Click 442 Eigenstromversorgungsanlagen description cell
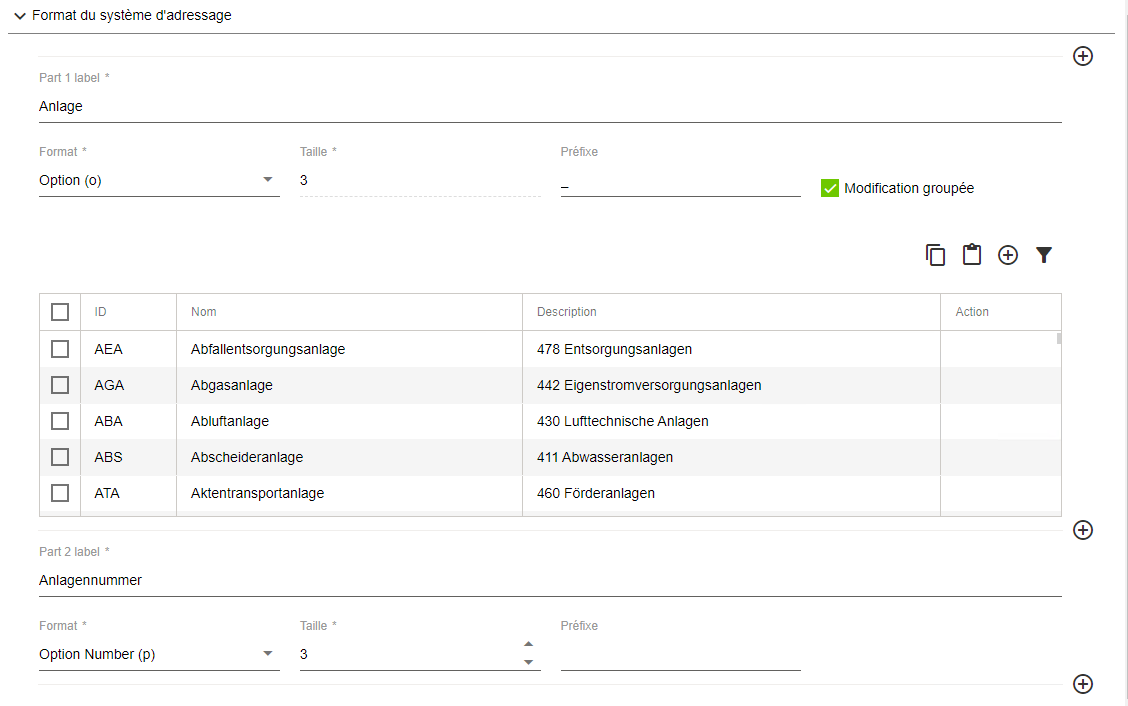 732,385
